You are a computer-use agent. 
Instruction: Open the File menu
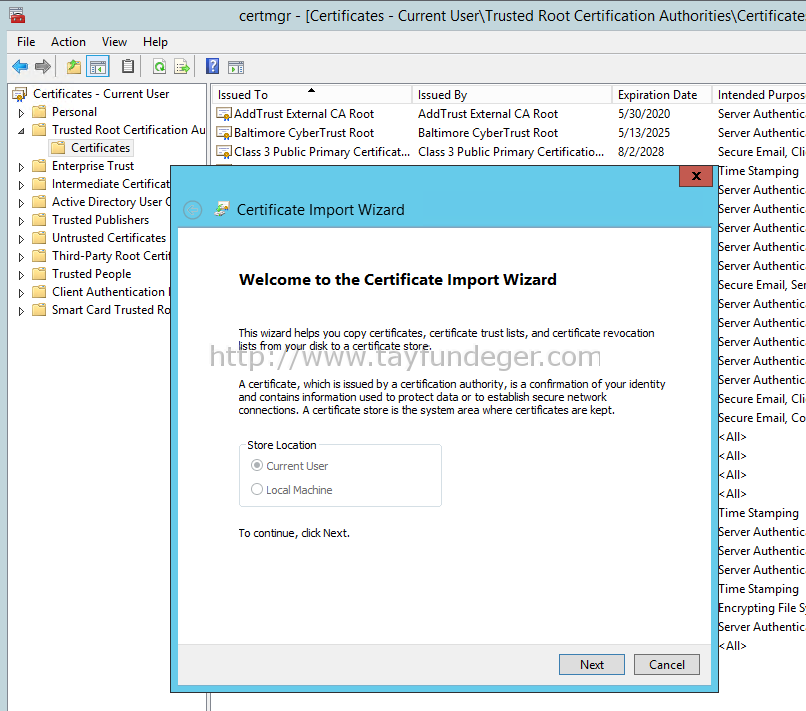pos(26,42)
